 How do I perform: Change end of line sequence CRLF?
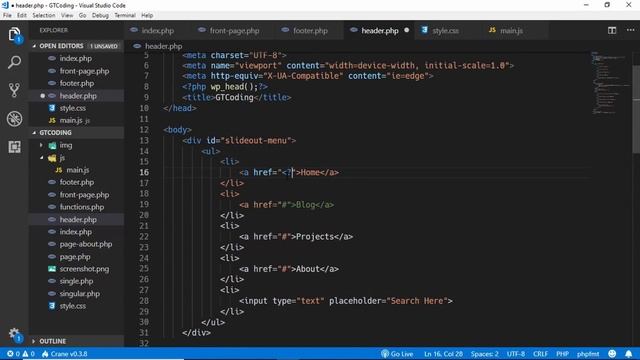click(x=540, y=354)
